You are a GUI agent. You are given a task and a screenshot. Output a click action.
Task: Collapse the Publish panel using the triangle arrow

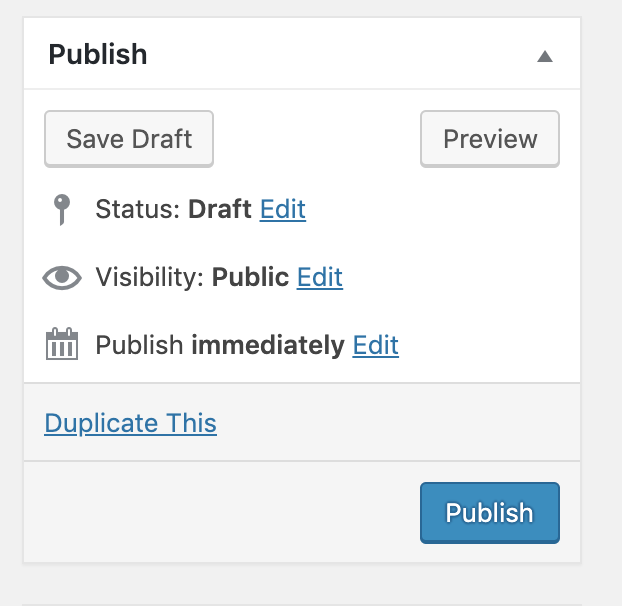pyautogui.click(x=545, y=57)
